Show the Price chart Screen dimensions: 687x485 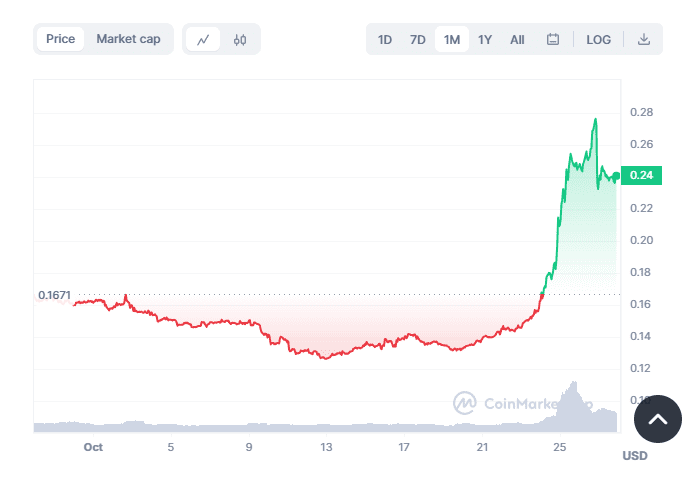60,39
